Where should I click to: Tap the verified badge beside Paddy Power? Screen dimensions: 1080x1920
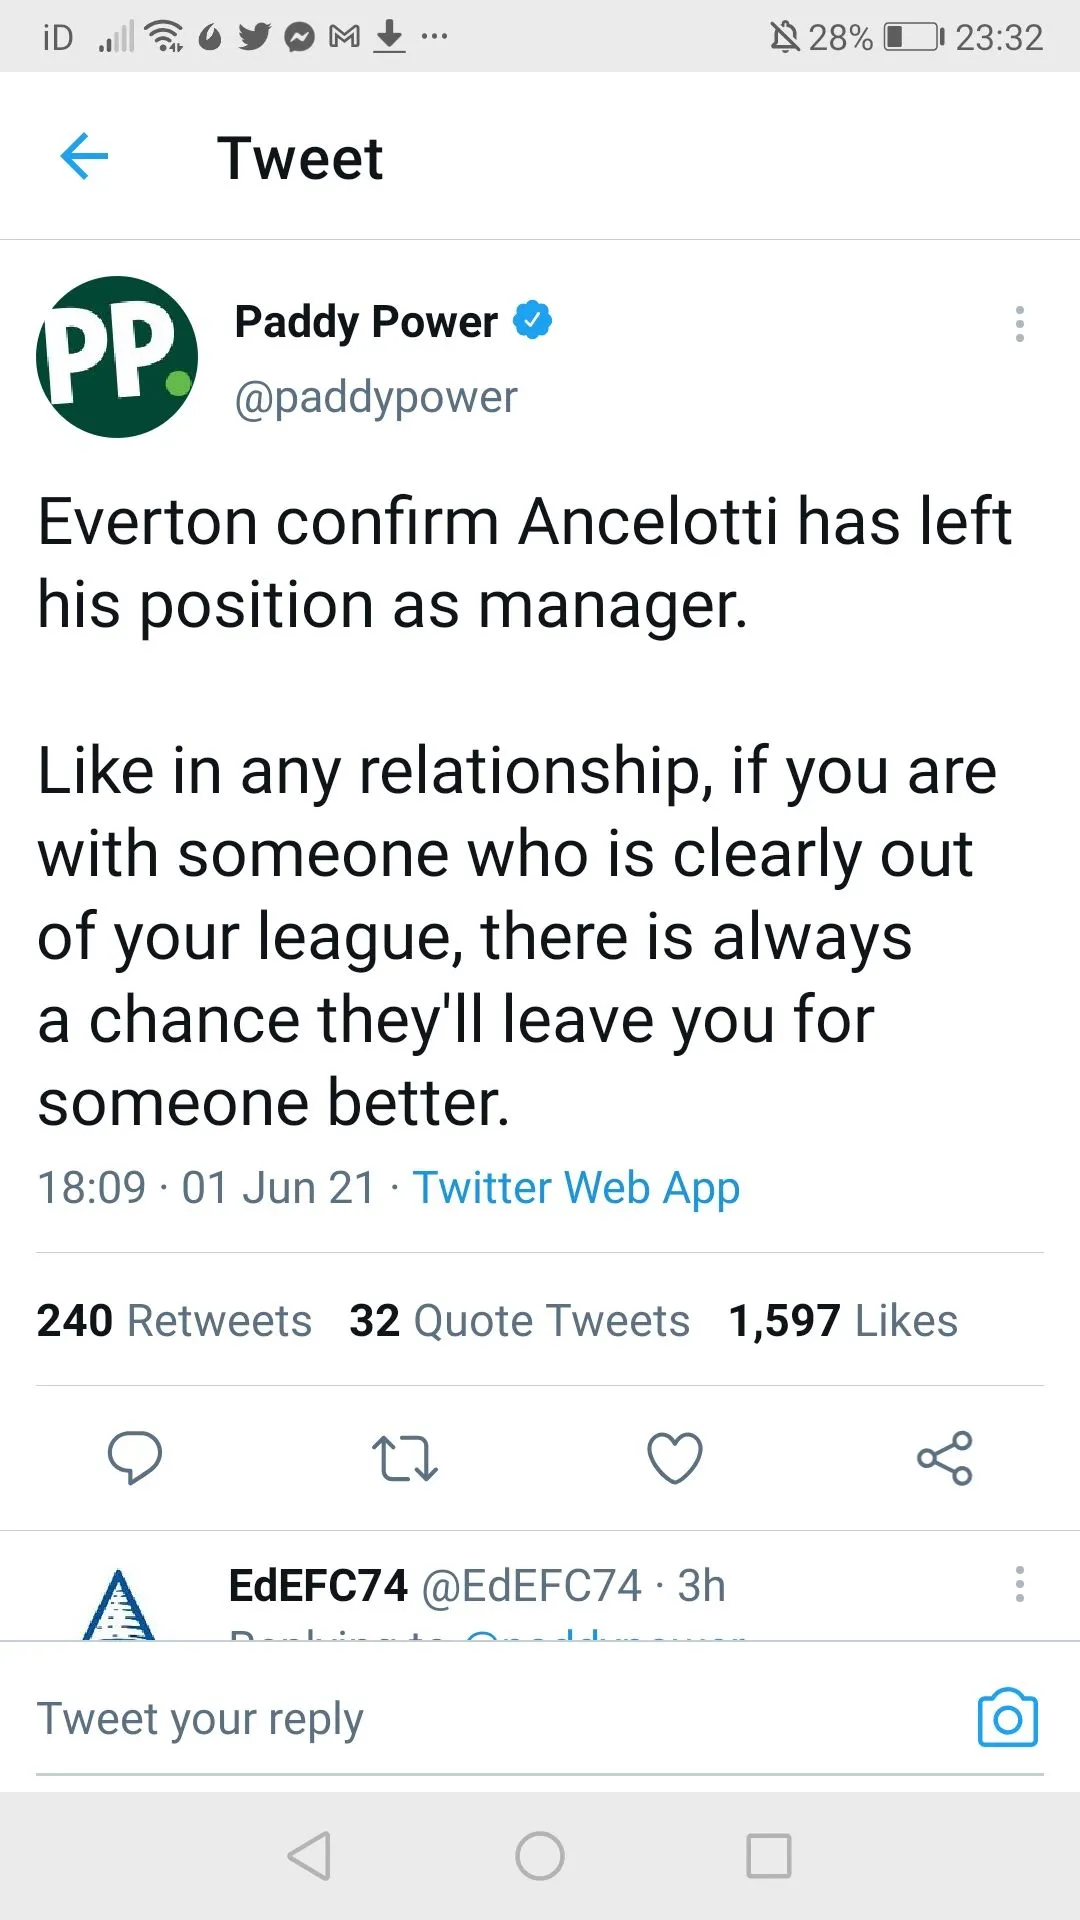click(x=532, y=321)
